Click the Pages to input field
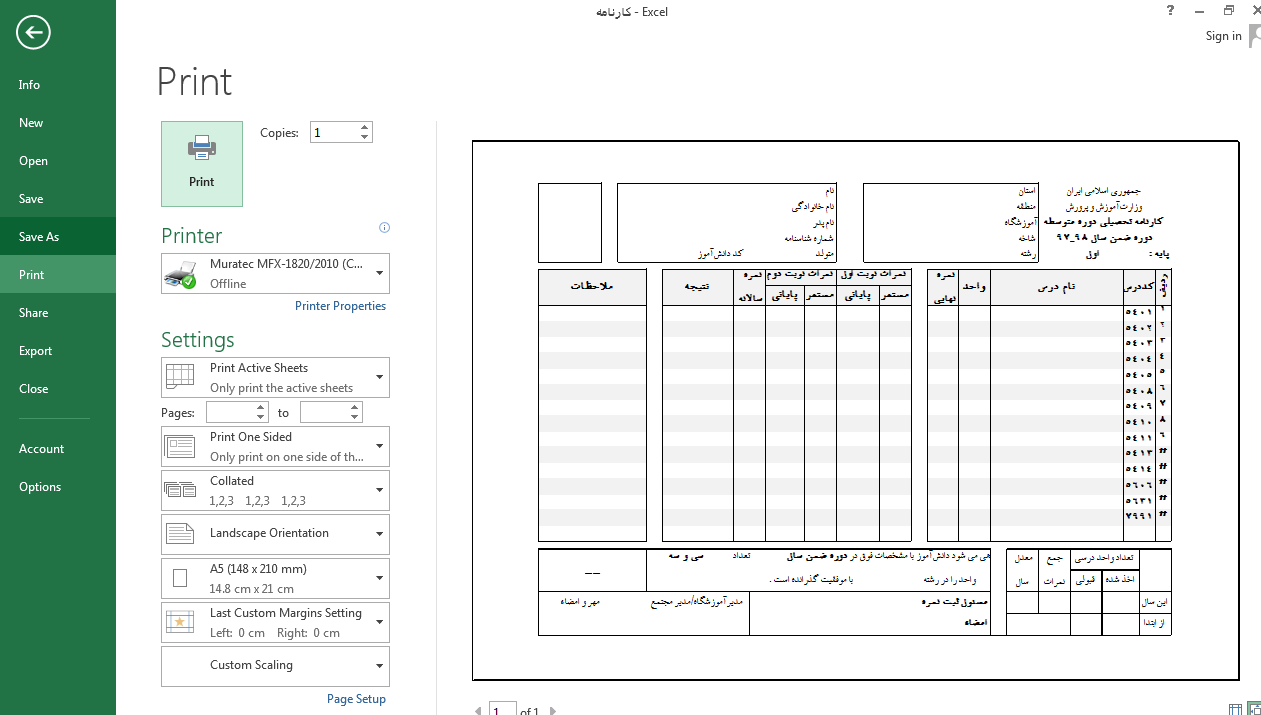Image resolution: width=1261 pixels, height=715 pixels. click(x=325, y=412)
